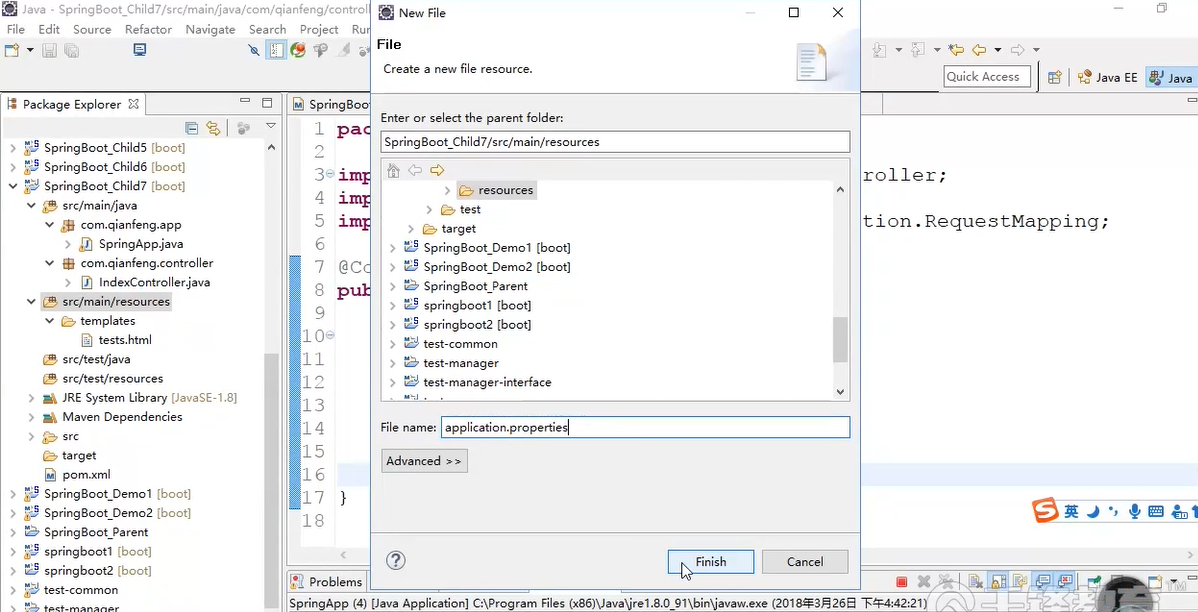Click the Back navigation yellow arrow
This screenshot has height=612, width=1198.
point(979,50)
